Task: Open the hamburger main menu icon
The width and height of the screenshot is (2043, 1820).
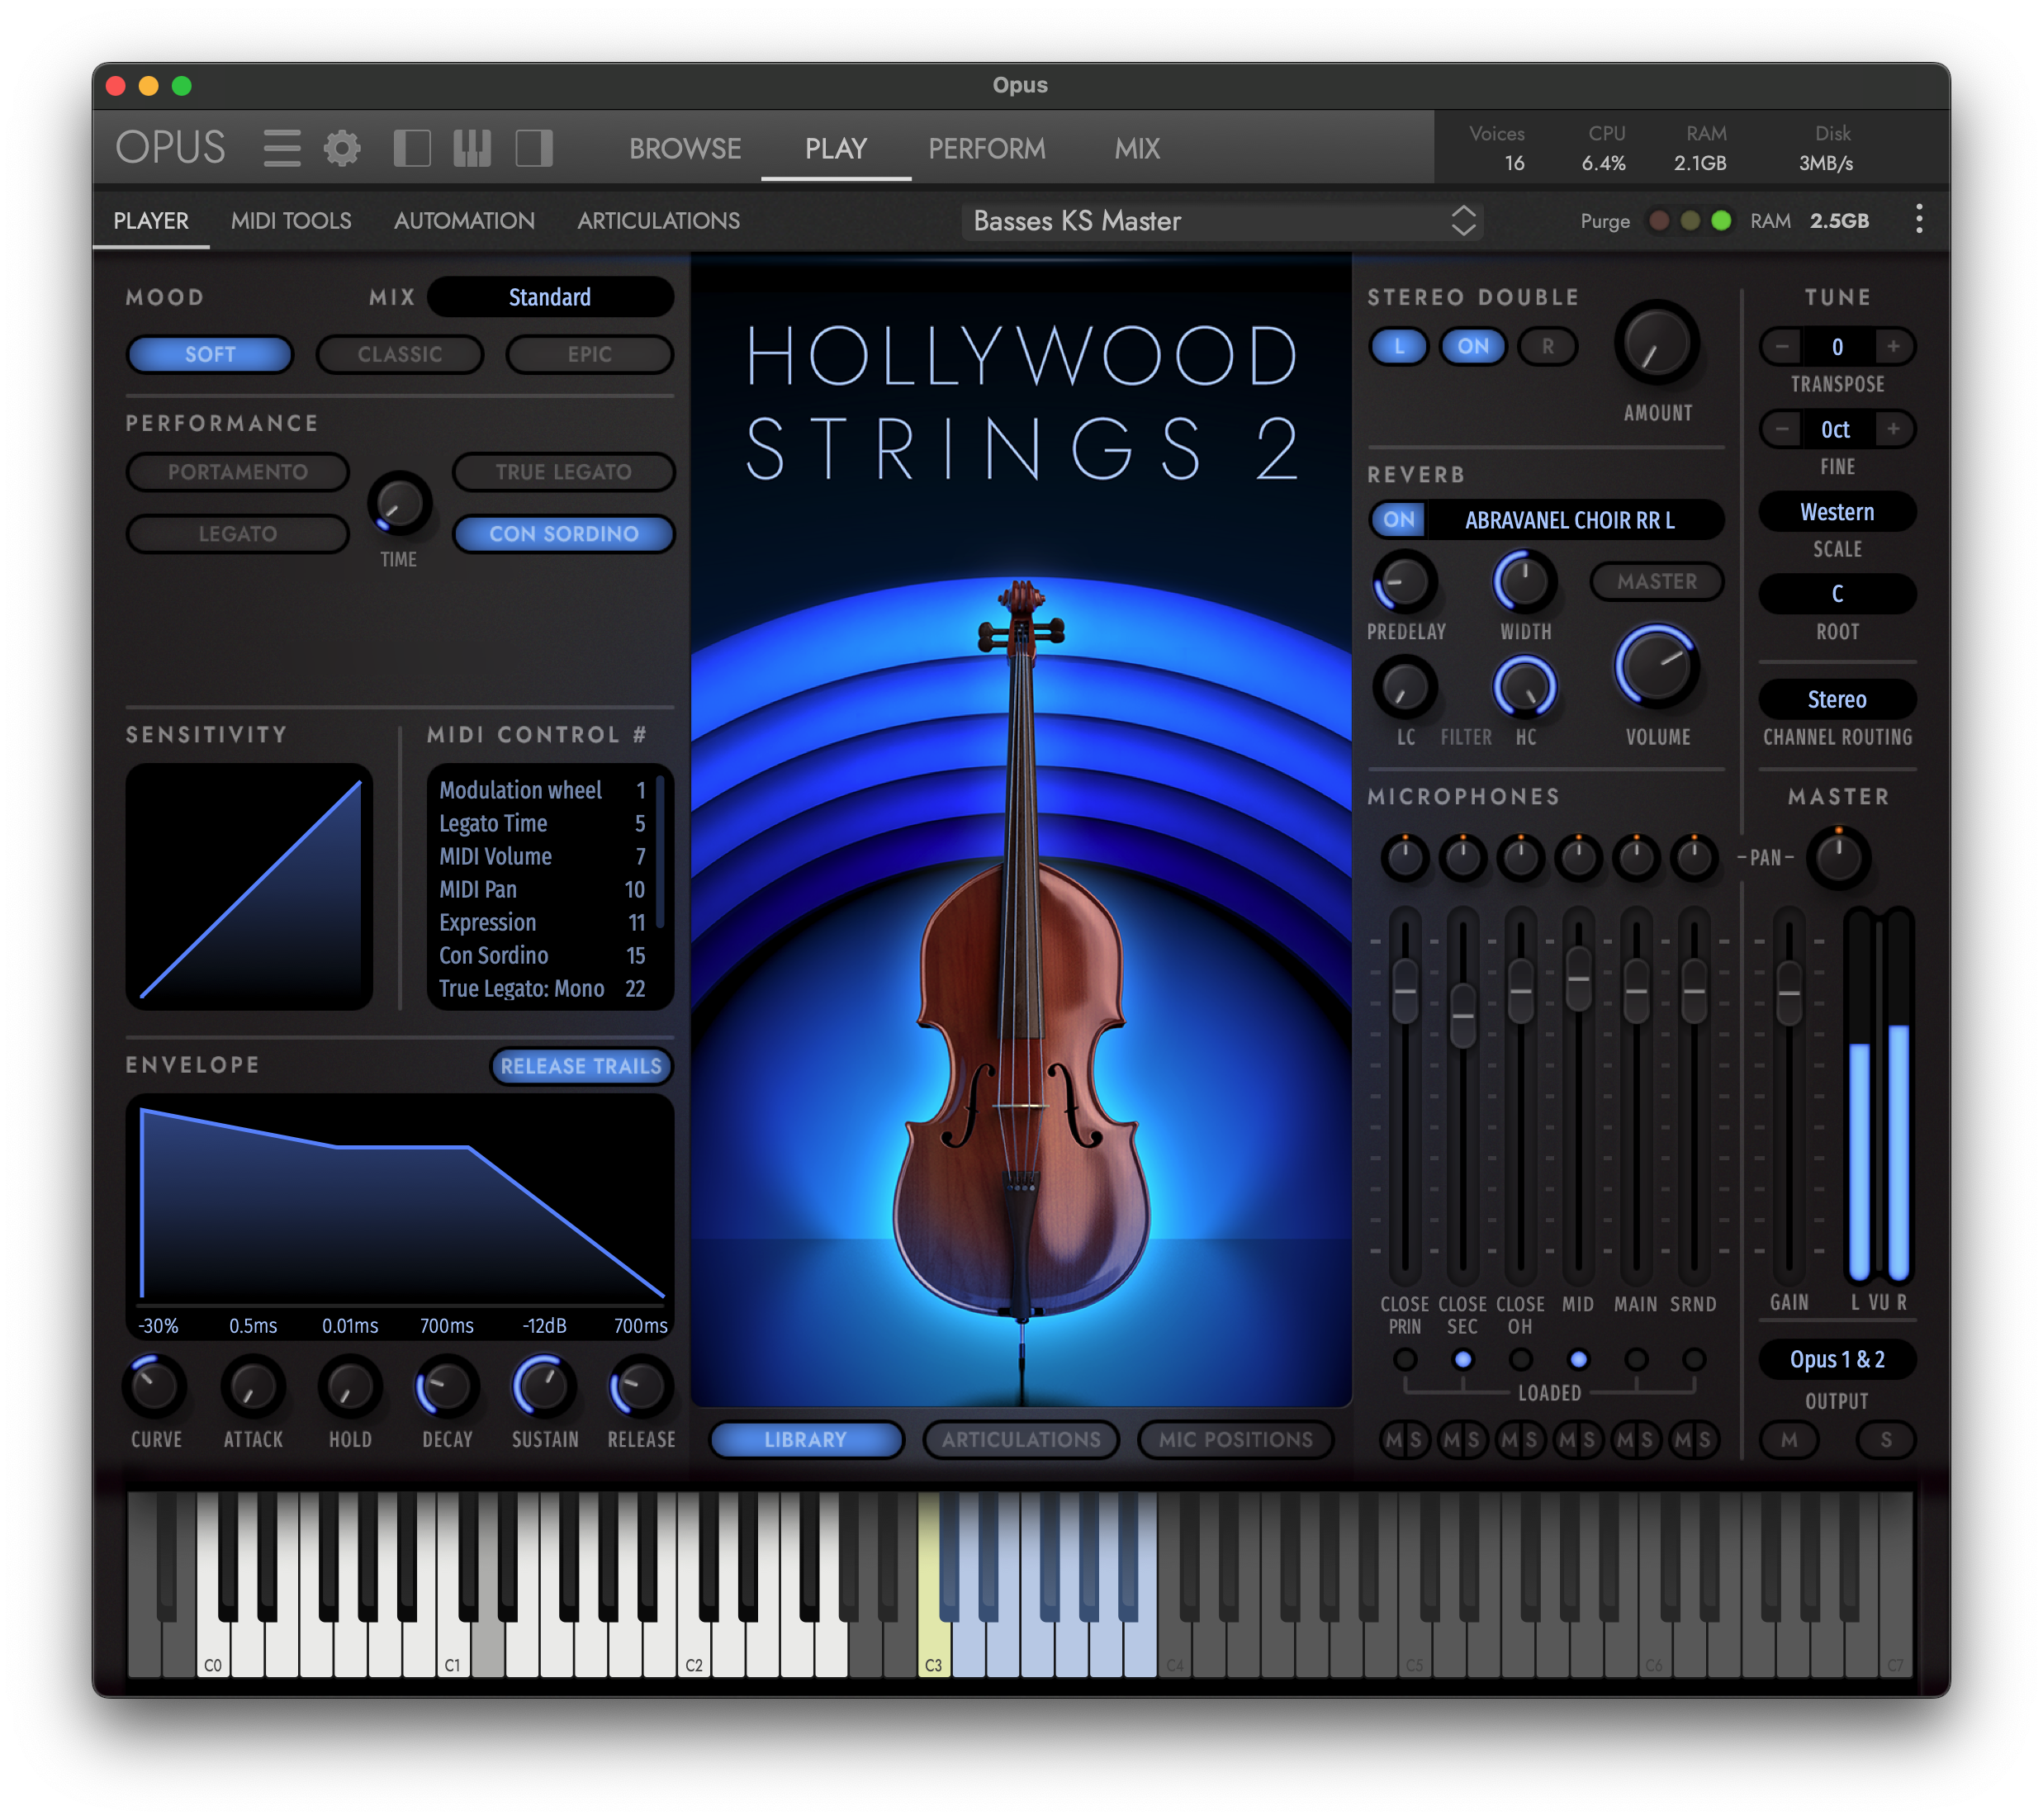Action: 282,148
